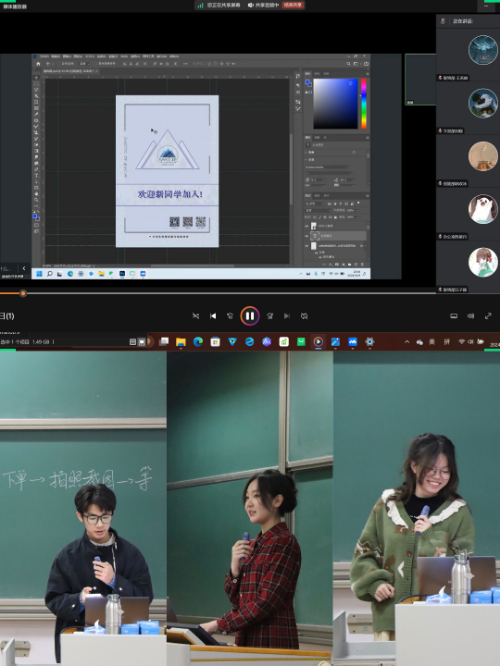Screen dimensions: 500x666
Task: Click the orange playback position handle
Action: (23, 293)
